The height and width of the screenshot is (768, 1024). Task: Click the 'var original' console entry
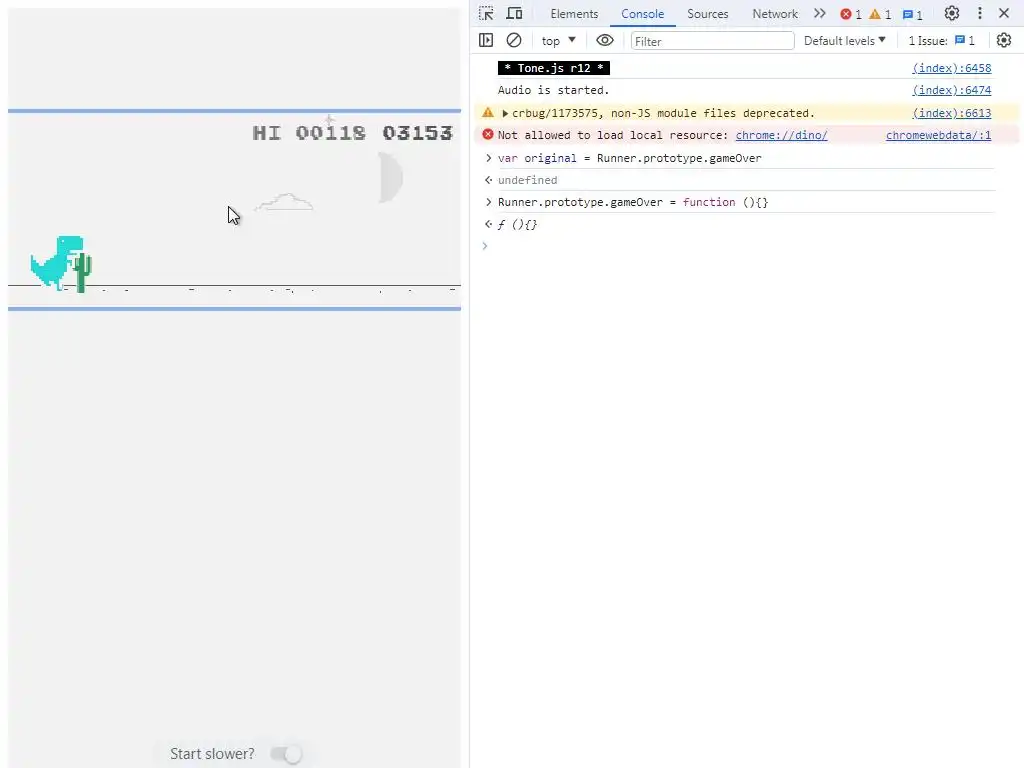pos(630,158)
